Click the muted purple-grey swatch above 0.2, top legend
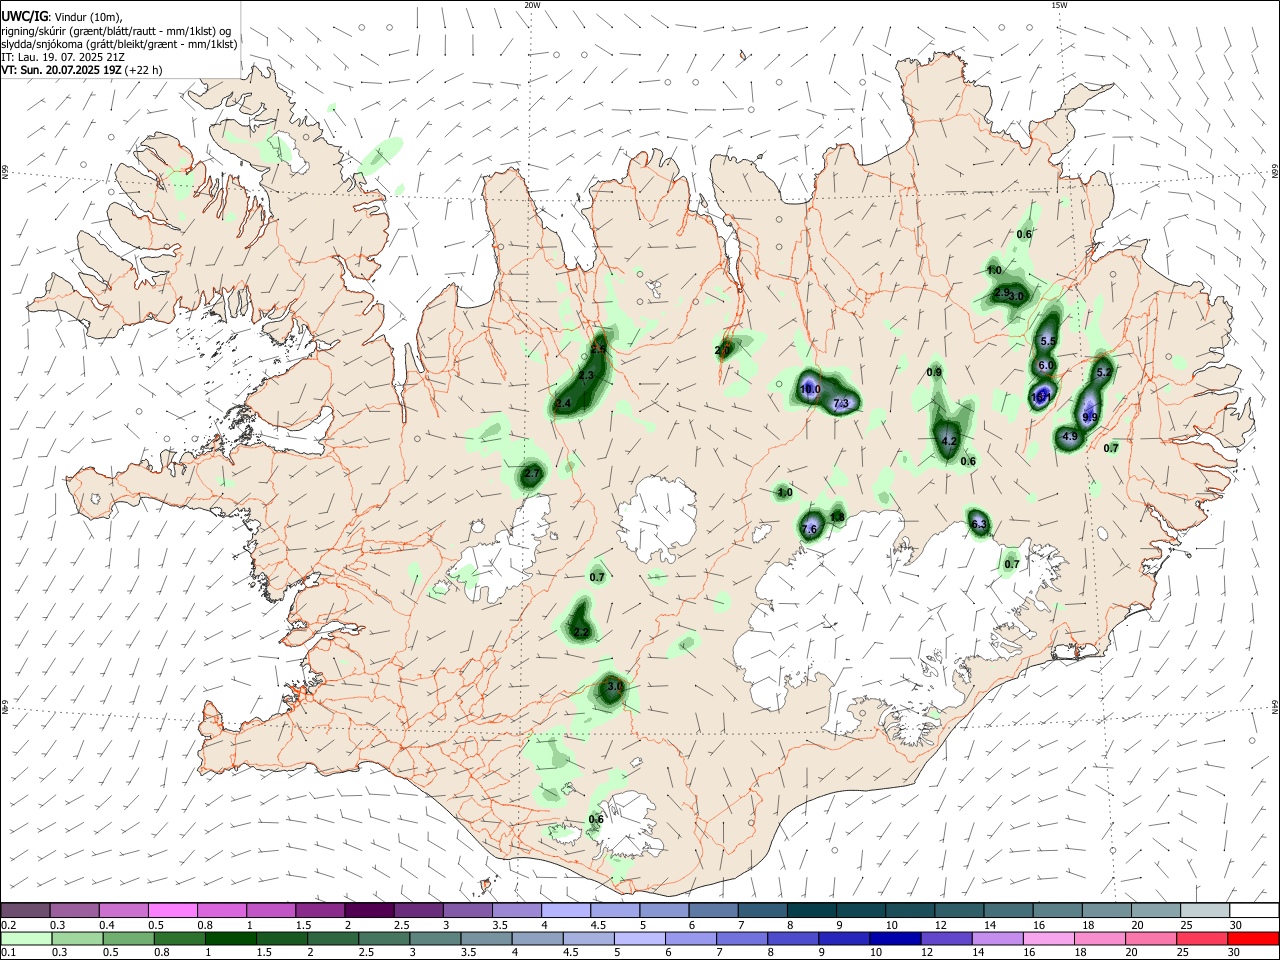The width and height of the screenshot is (1280, 960). click(x=26, y=910)
